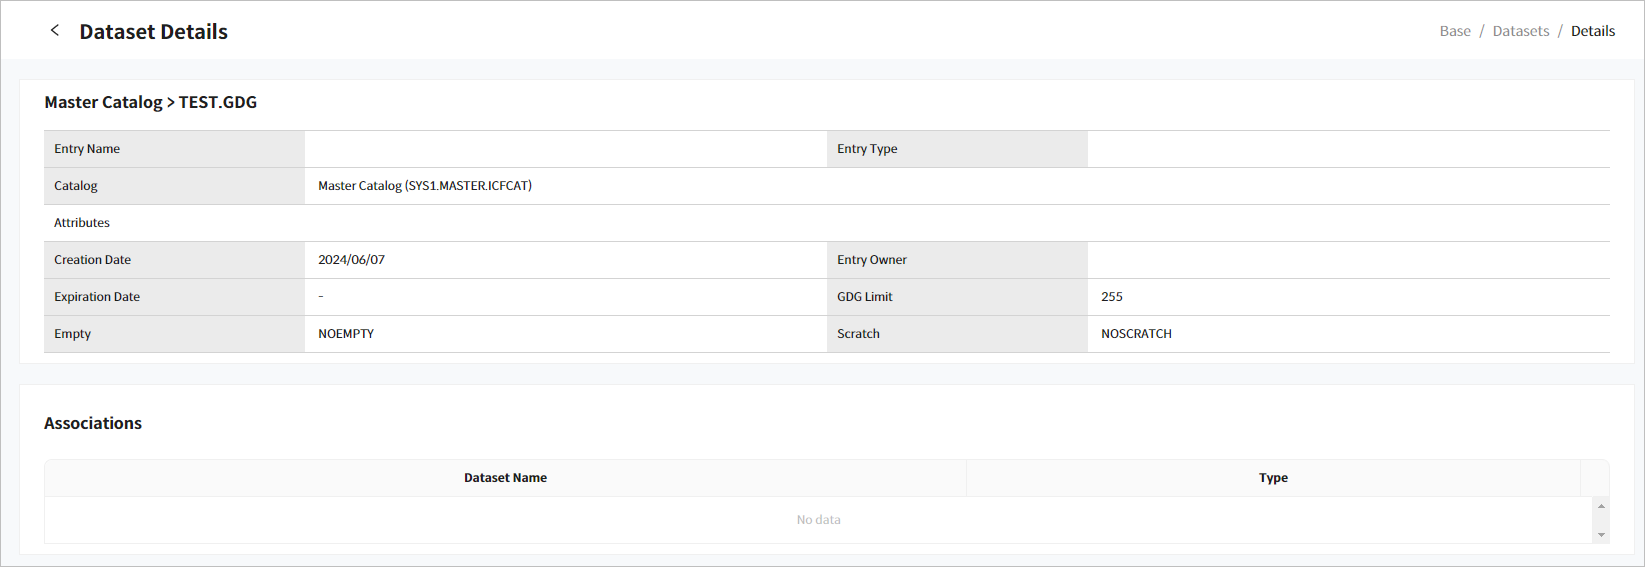1645x567 pixels.
Task: Click the GDG Limit value 255
Action: [x=1111, y=297]
